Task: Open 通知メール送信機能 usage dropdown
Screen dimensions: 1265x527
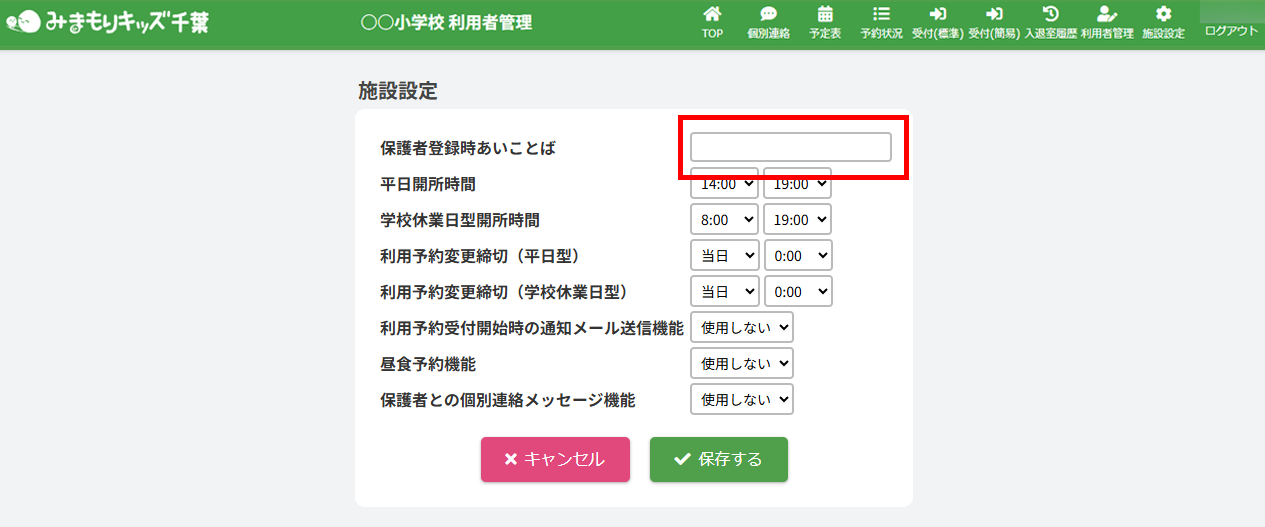Action: 741,327
